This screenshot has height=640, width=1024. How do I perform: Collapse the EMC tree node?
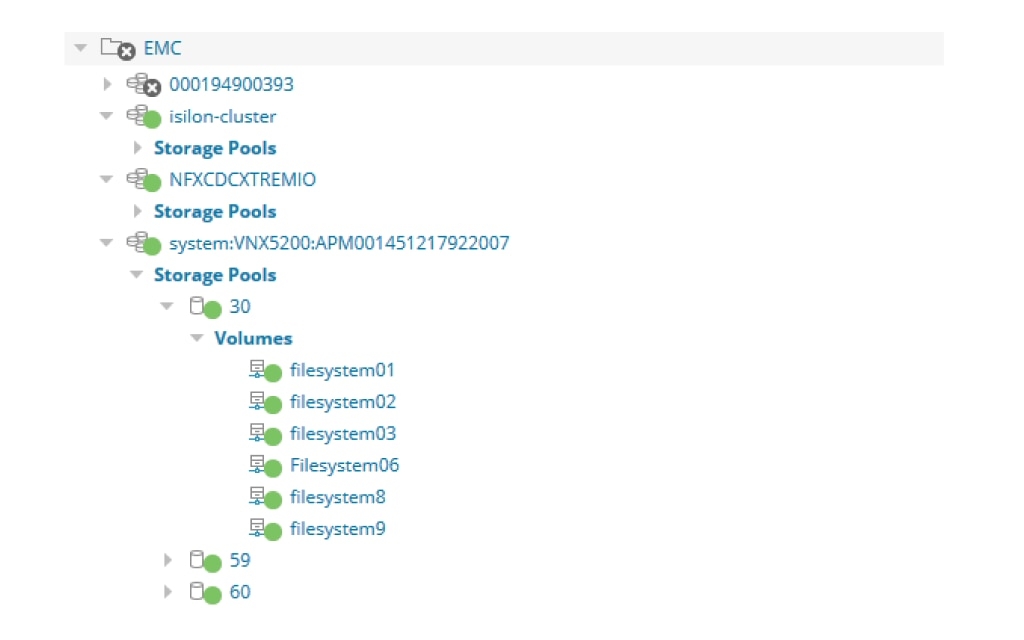[x=80, y=47]
